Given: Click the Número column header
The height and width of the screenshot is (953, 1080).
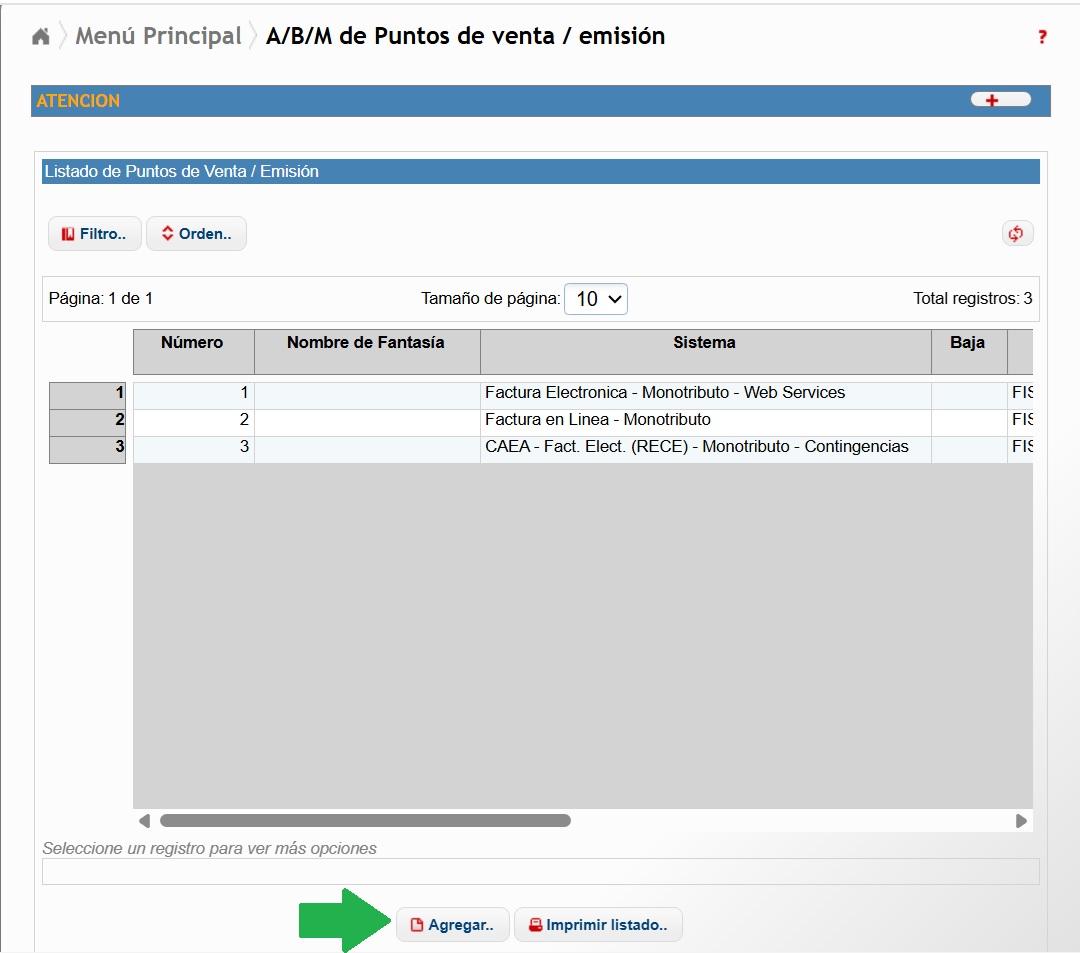Looking at the screenshot, I should (x=192, y=343).
